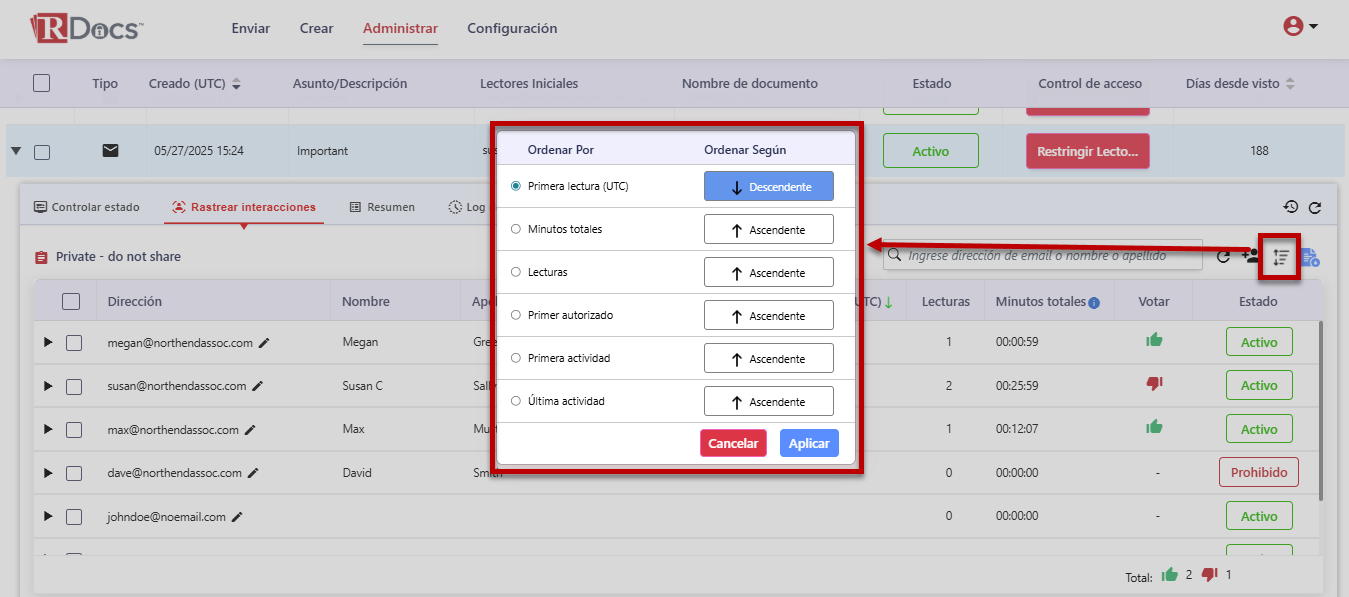The image size is (1349, 597).
Task: Click pencil icon next to johndoe@noemail.com
Action: [237, 517]
